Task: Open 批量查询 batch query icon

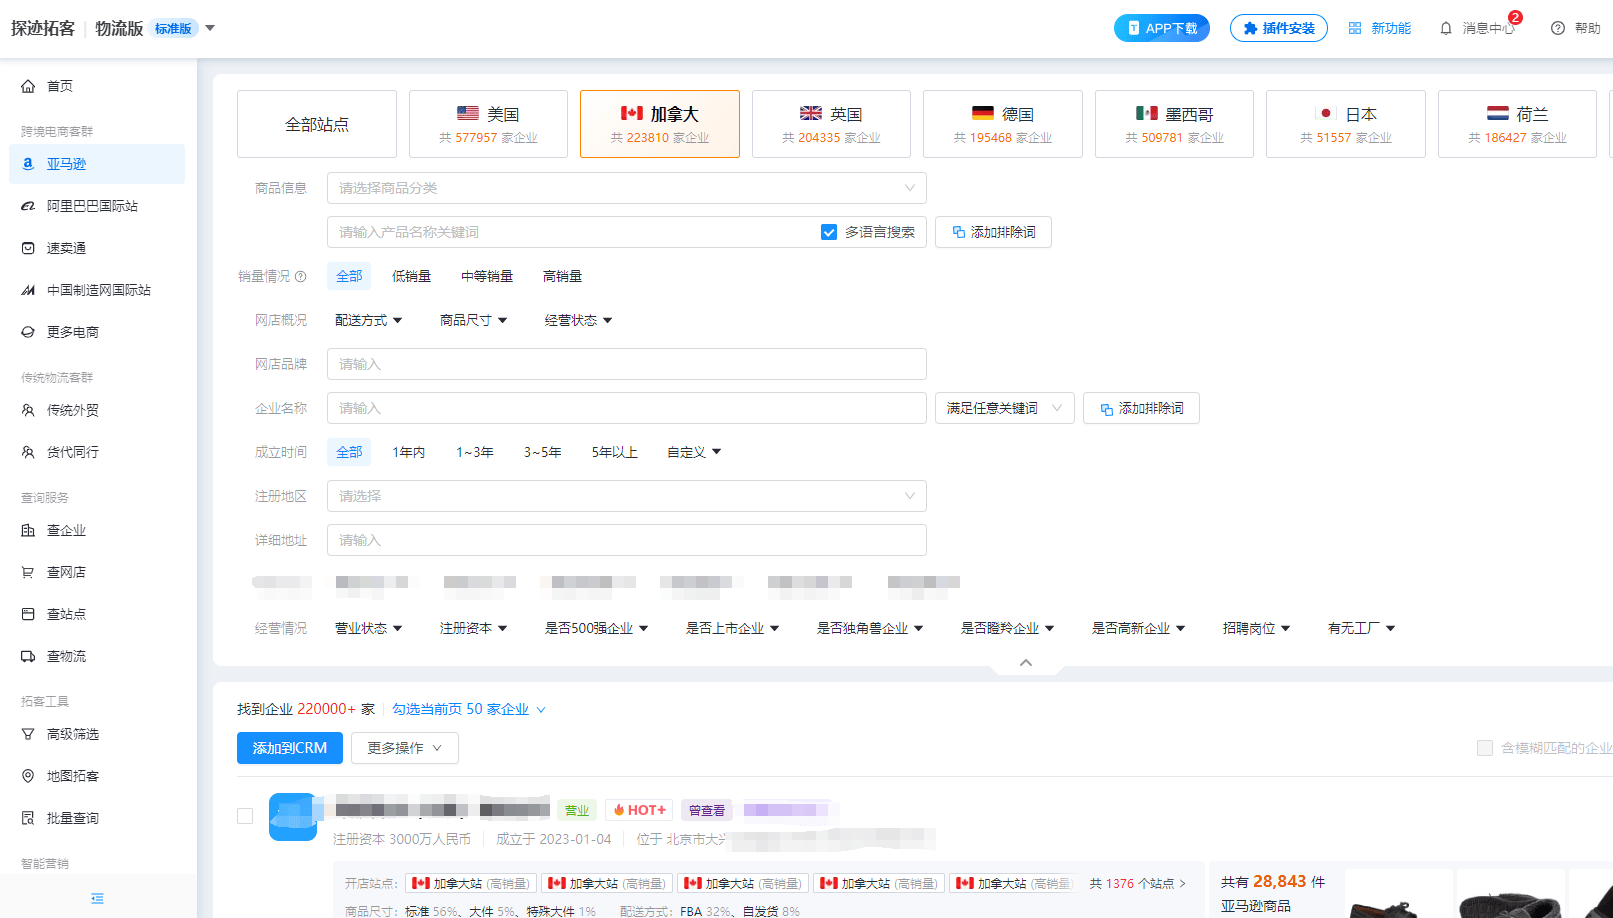Action: click(28, 818)
